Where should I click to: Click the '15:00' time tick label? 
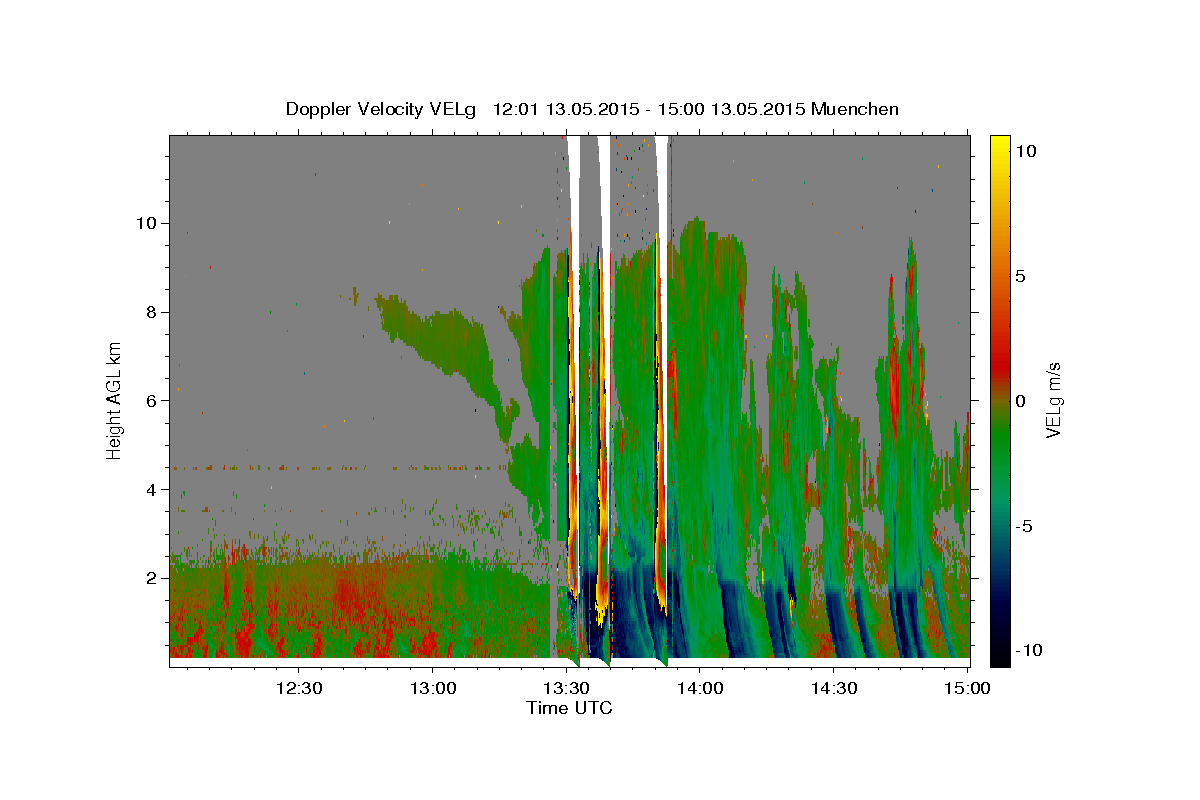pos(967,688)
